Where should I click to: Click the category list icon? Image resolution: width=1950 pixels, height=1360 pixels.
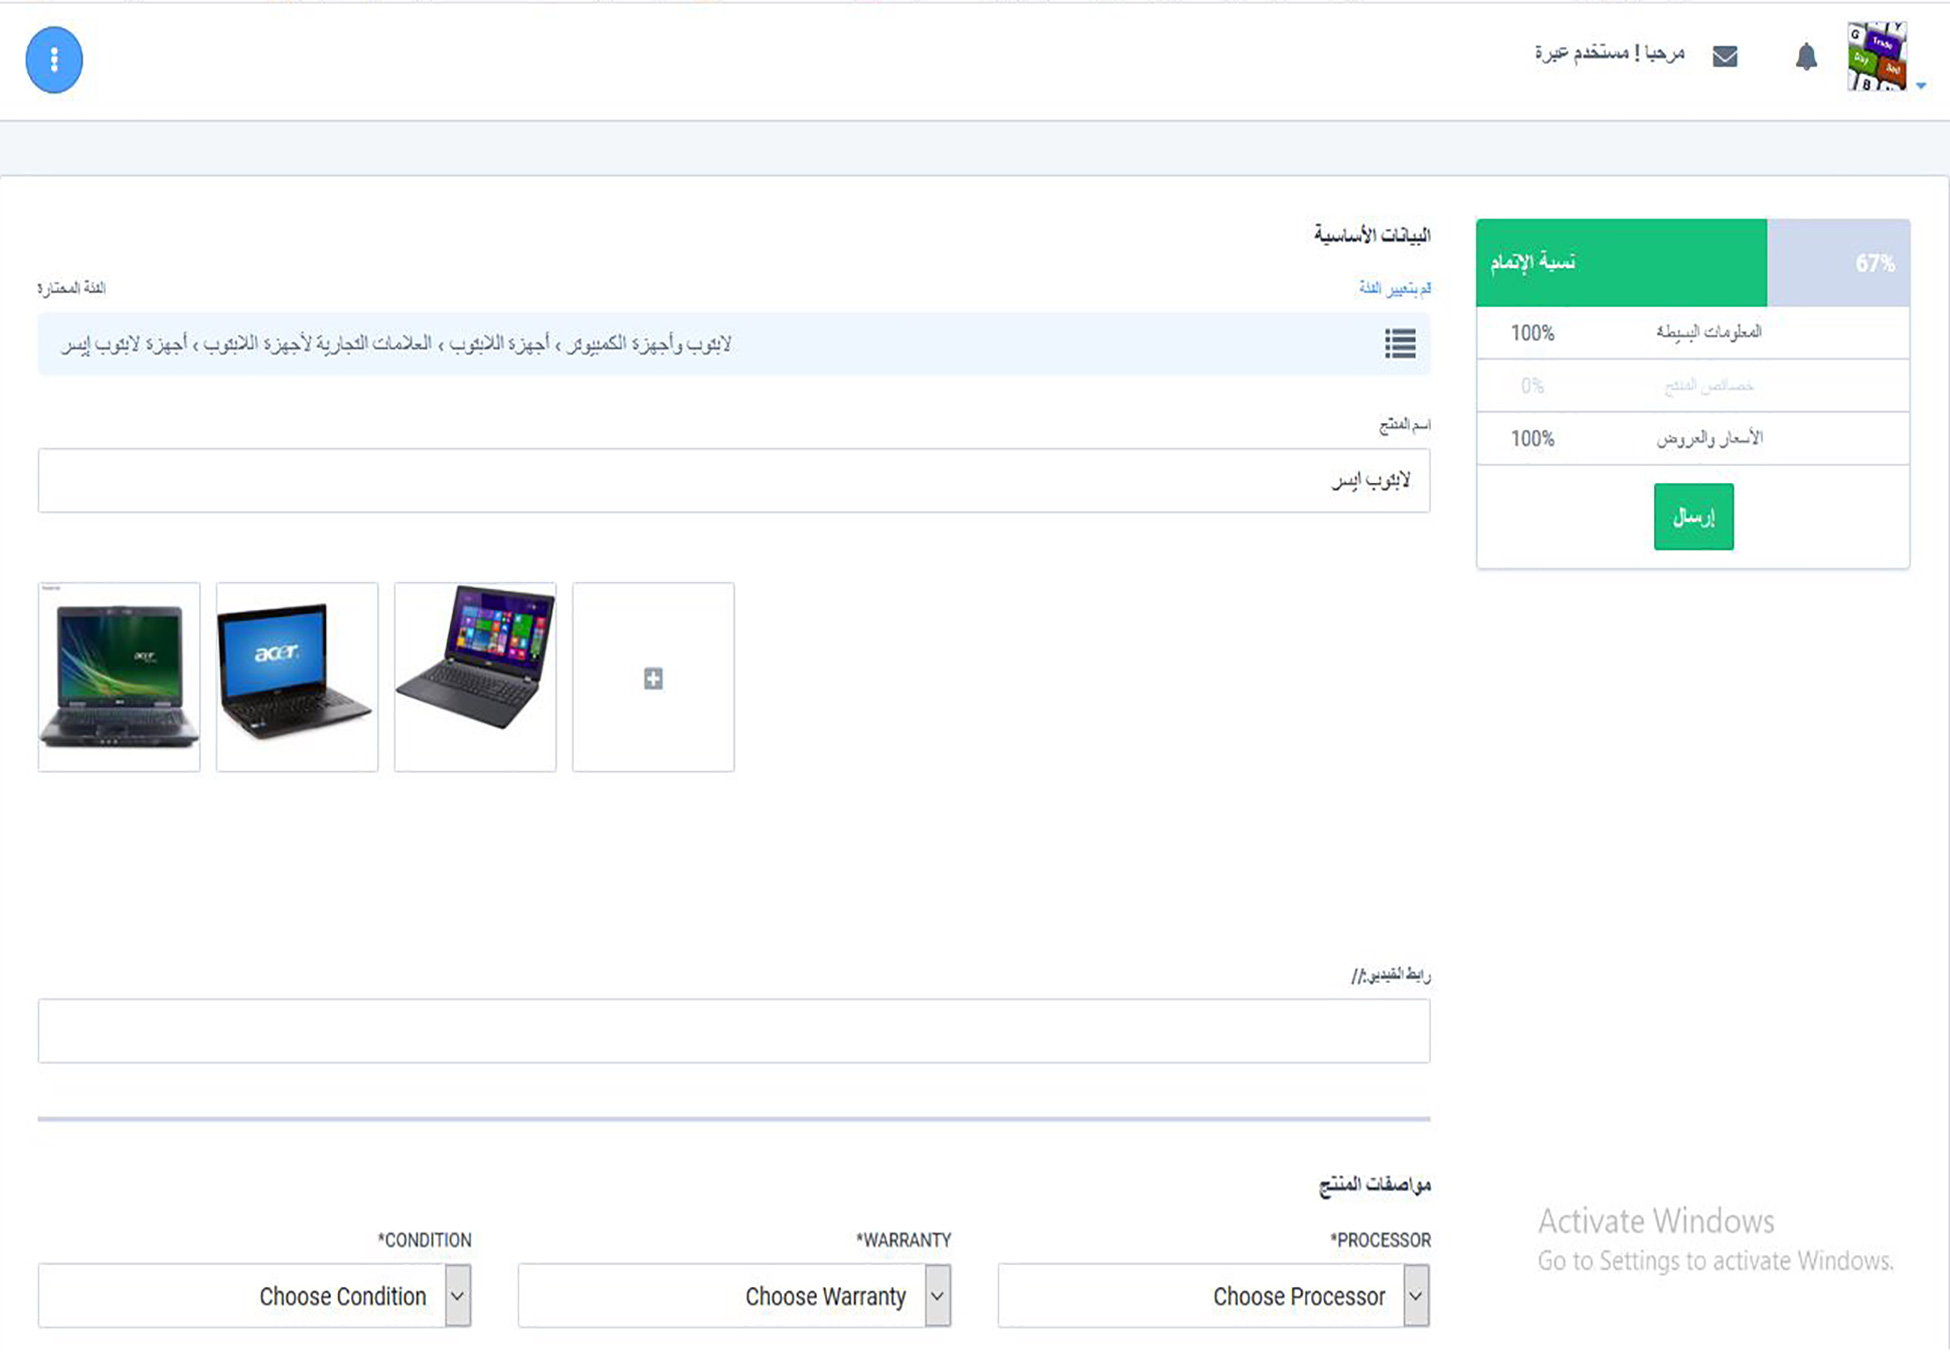click(x=1400, y=344)
